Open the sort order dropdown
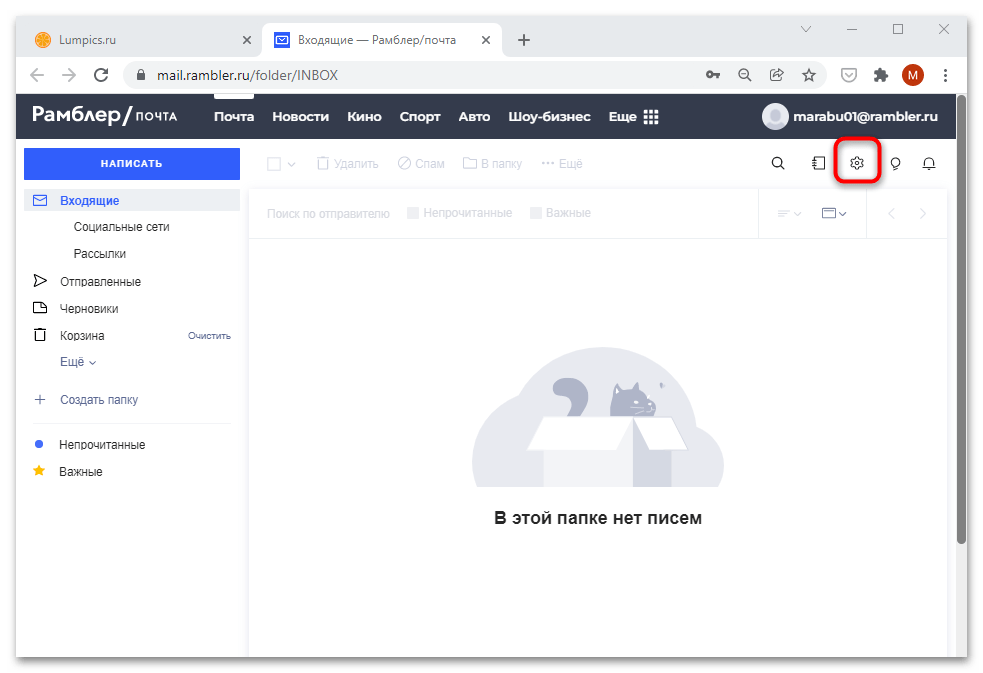The height and width of the screenshot is (673, 983). tap(789, 214)
